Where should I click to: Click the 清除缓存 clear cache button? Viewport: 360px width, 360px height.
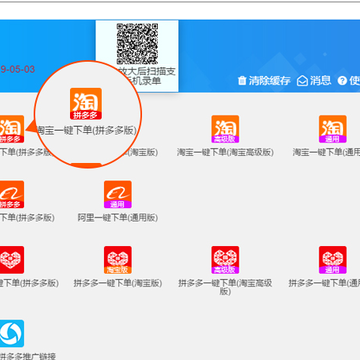(x=264, y=81)
